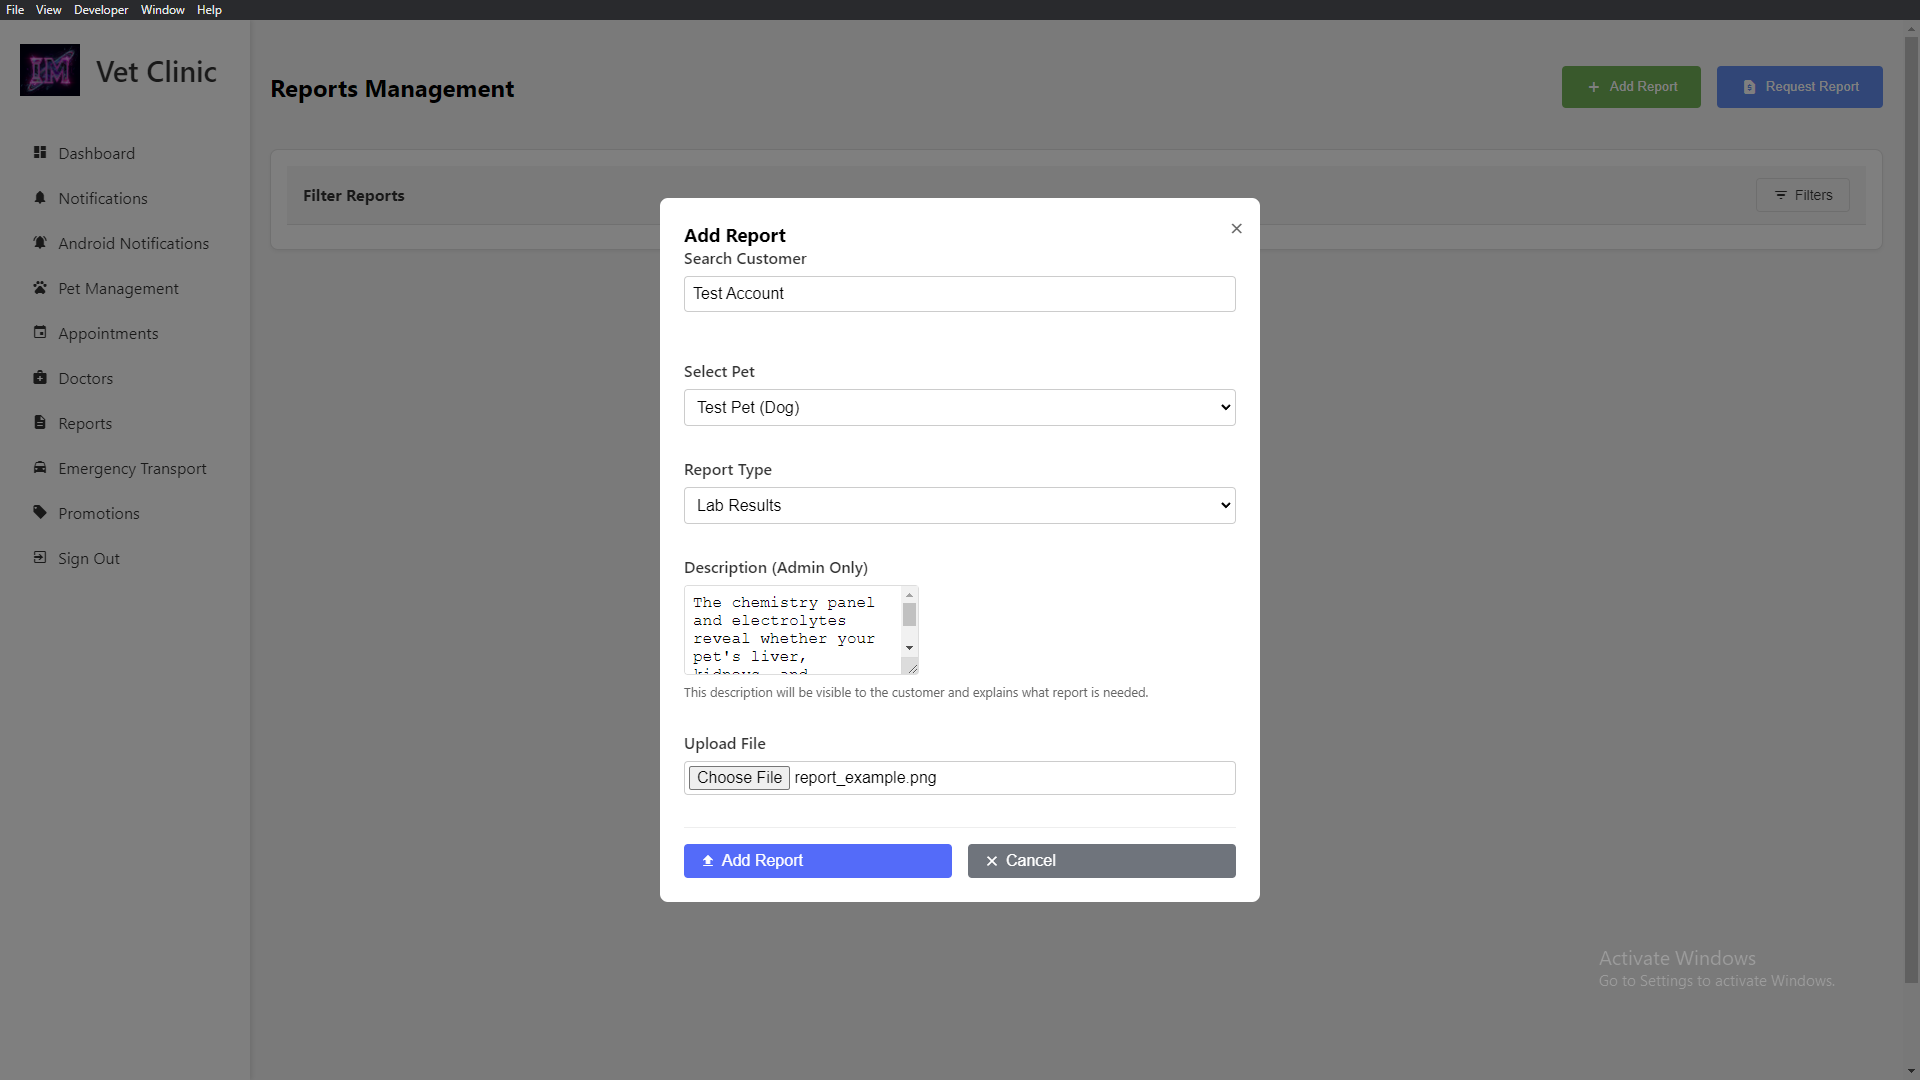
Task: Cancel the Add Report dialog
Action: tap(1100, 860)
